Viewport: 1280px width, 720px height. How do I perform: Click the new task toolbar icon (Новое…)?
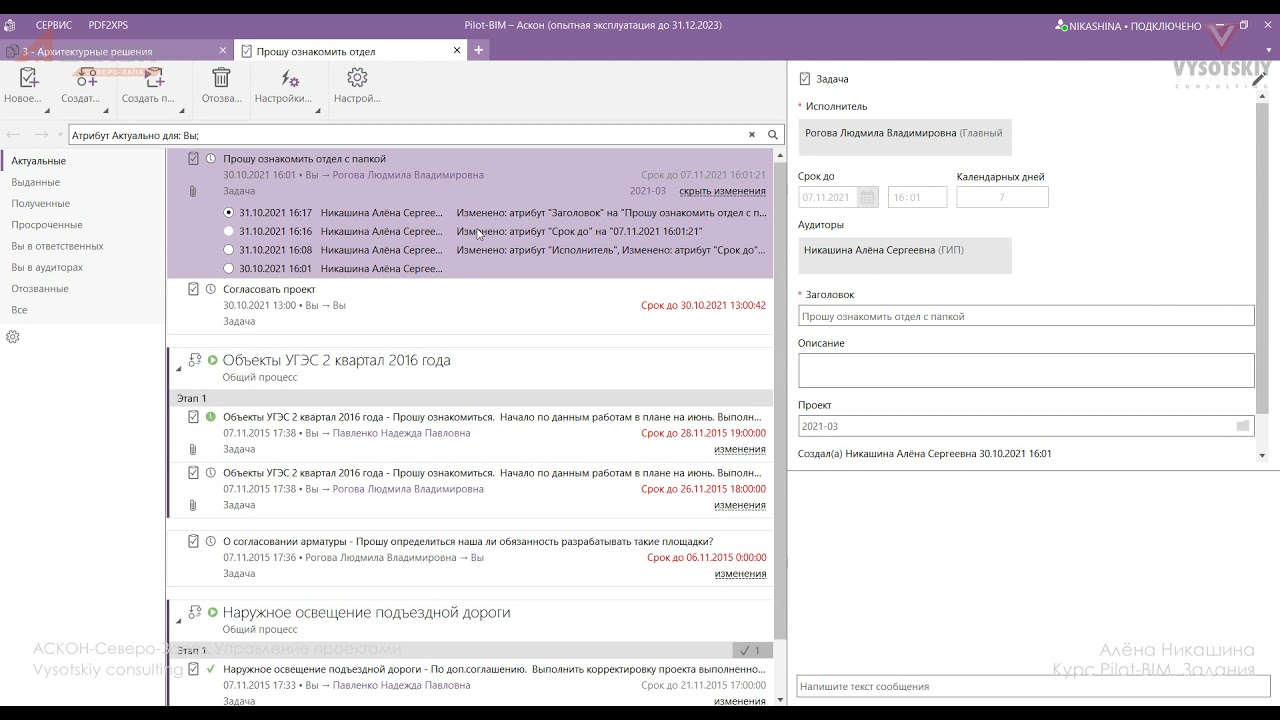tap(28, 78)
